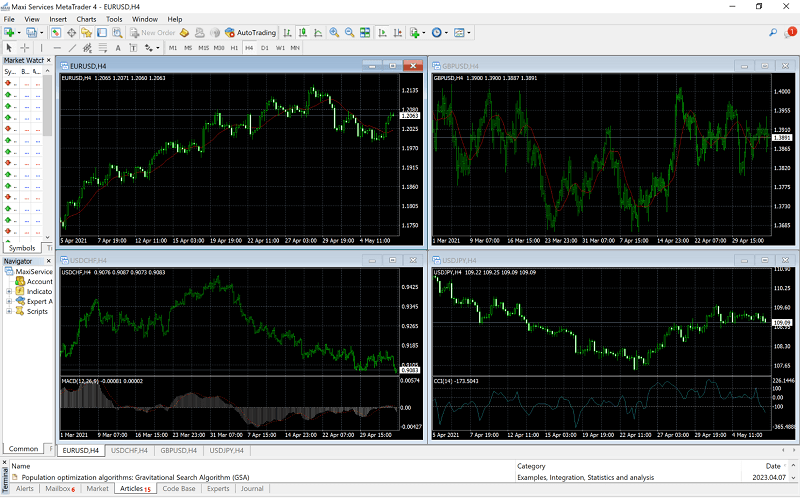Select the Trendline drawing tool
This screenshot has height=498, width=800.
point(72,48)
